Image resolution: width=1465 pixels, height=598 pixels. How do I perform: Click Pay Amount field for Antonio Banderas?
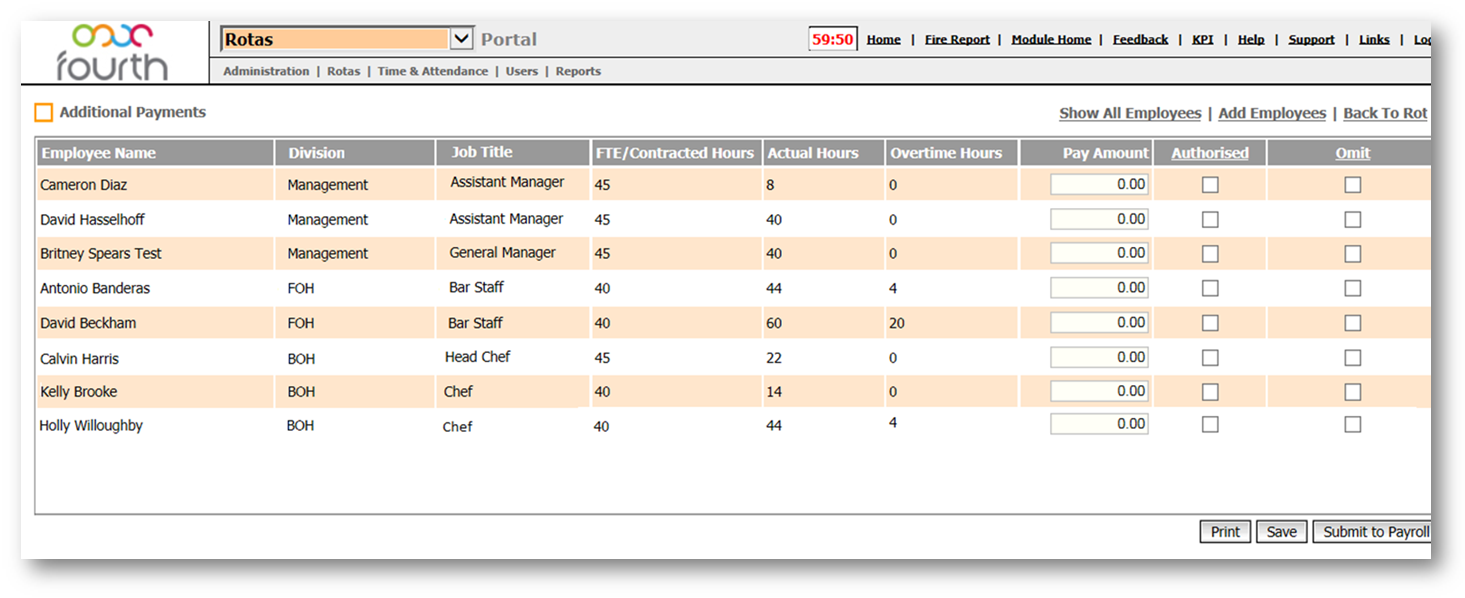[1099, 288]
